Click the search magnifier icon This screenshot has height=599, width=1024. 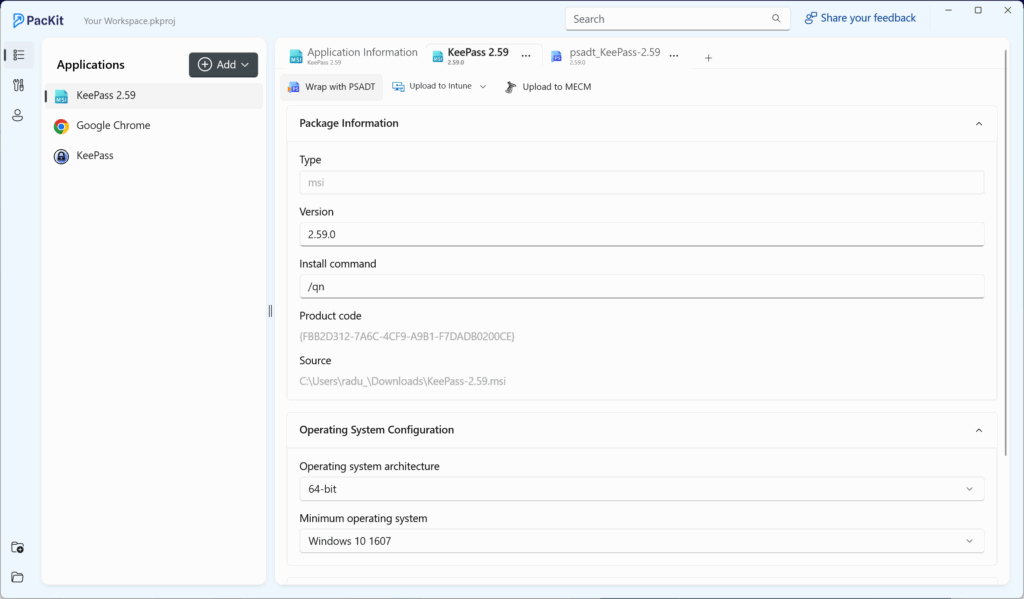pos(776,19)
